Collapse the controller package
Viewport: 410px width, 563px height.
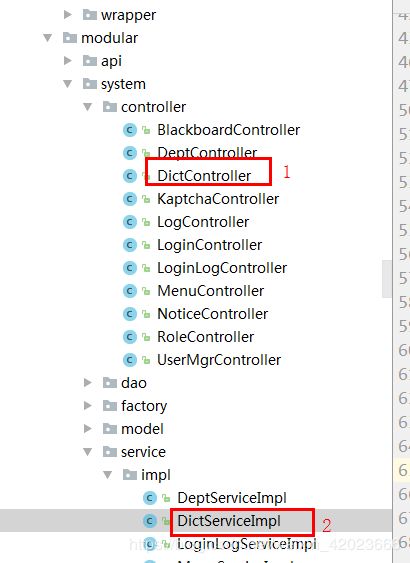[88, 107]
